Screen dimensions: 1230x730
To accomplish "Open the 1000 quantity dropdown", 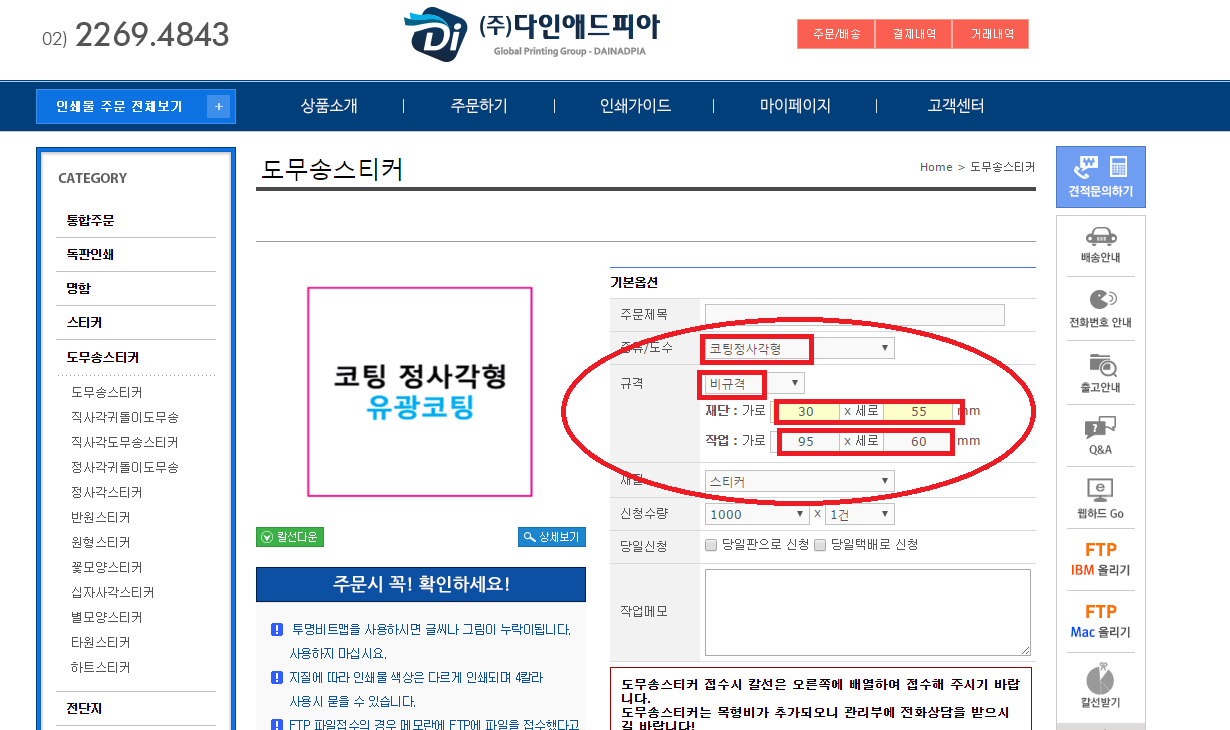I will coord(757,514).
